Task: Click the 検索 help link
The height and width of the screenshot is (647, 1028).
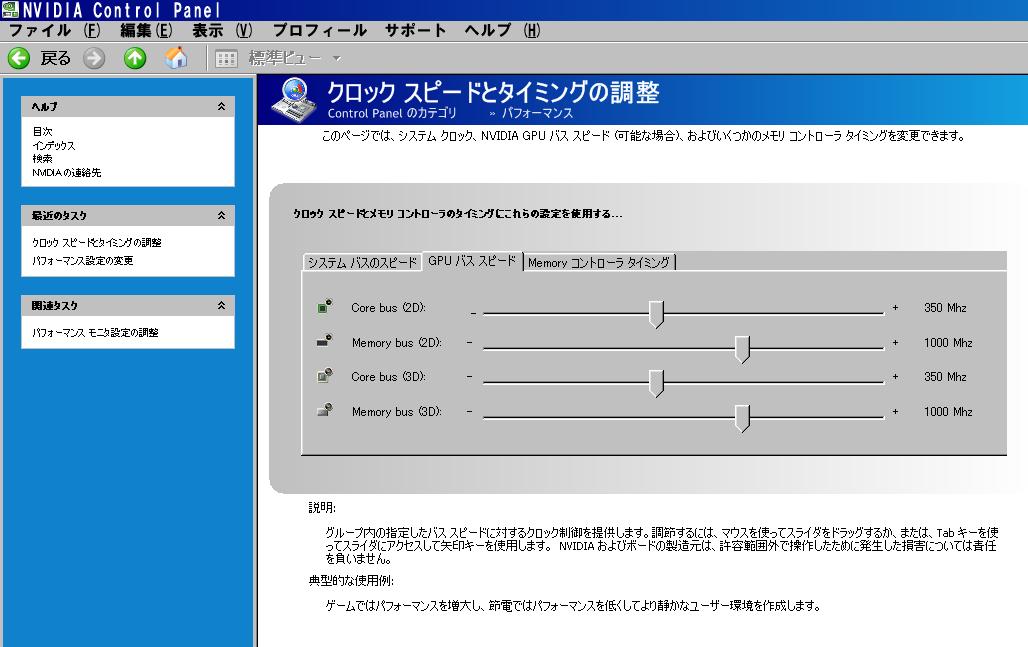Action: point(43,159)
